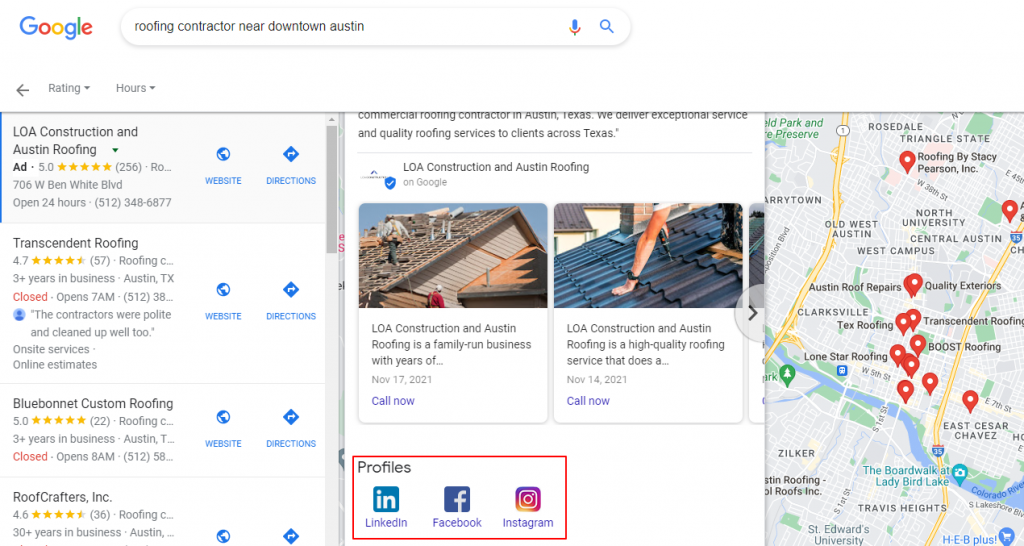Viewport: 1024px width, 546px height.
Task: Open the LinkedIn profile icon
Action: (386, 500)
